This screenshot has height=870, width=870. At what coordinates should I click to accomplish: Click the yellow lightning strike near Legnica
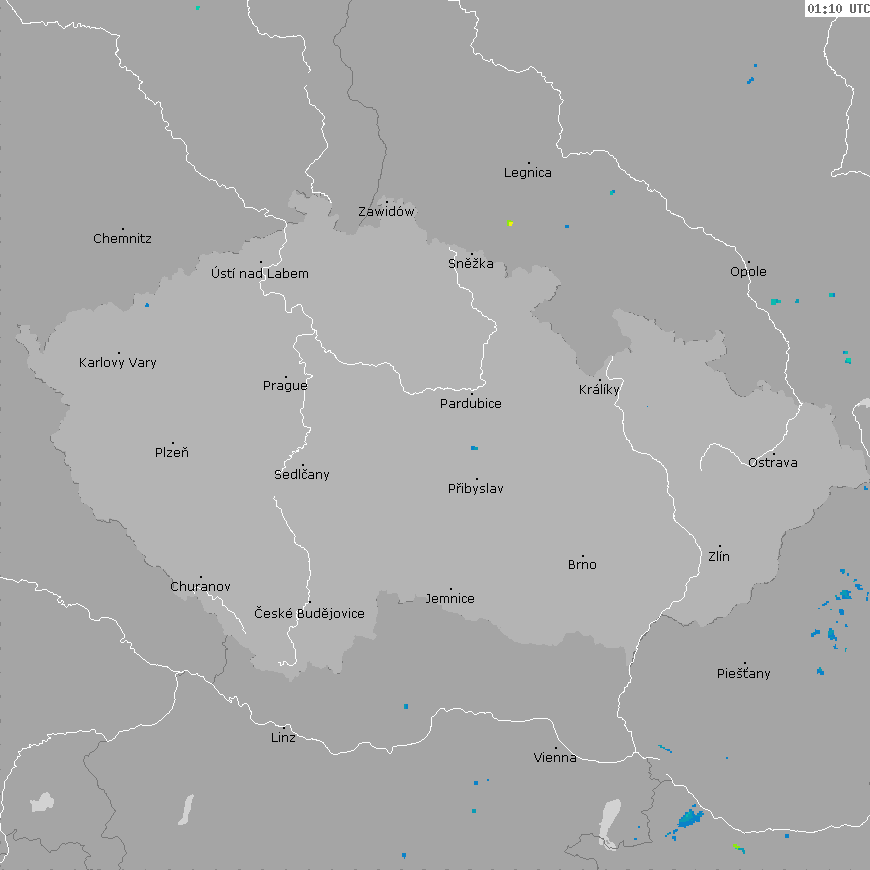coord(510,223)
